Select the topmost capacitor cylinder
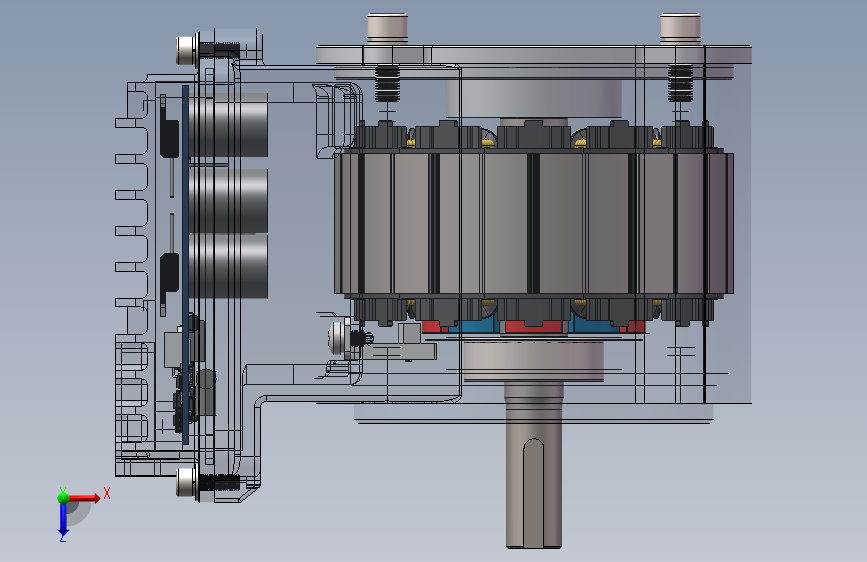The width and height of the screenshot is (867, 562). click(229, 126)
